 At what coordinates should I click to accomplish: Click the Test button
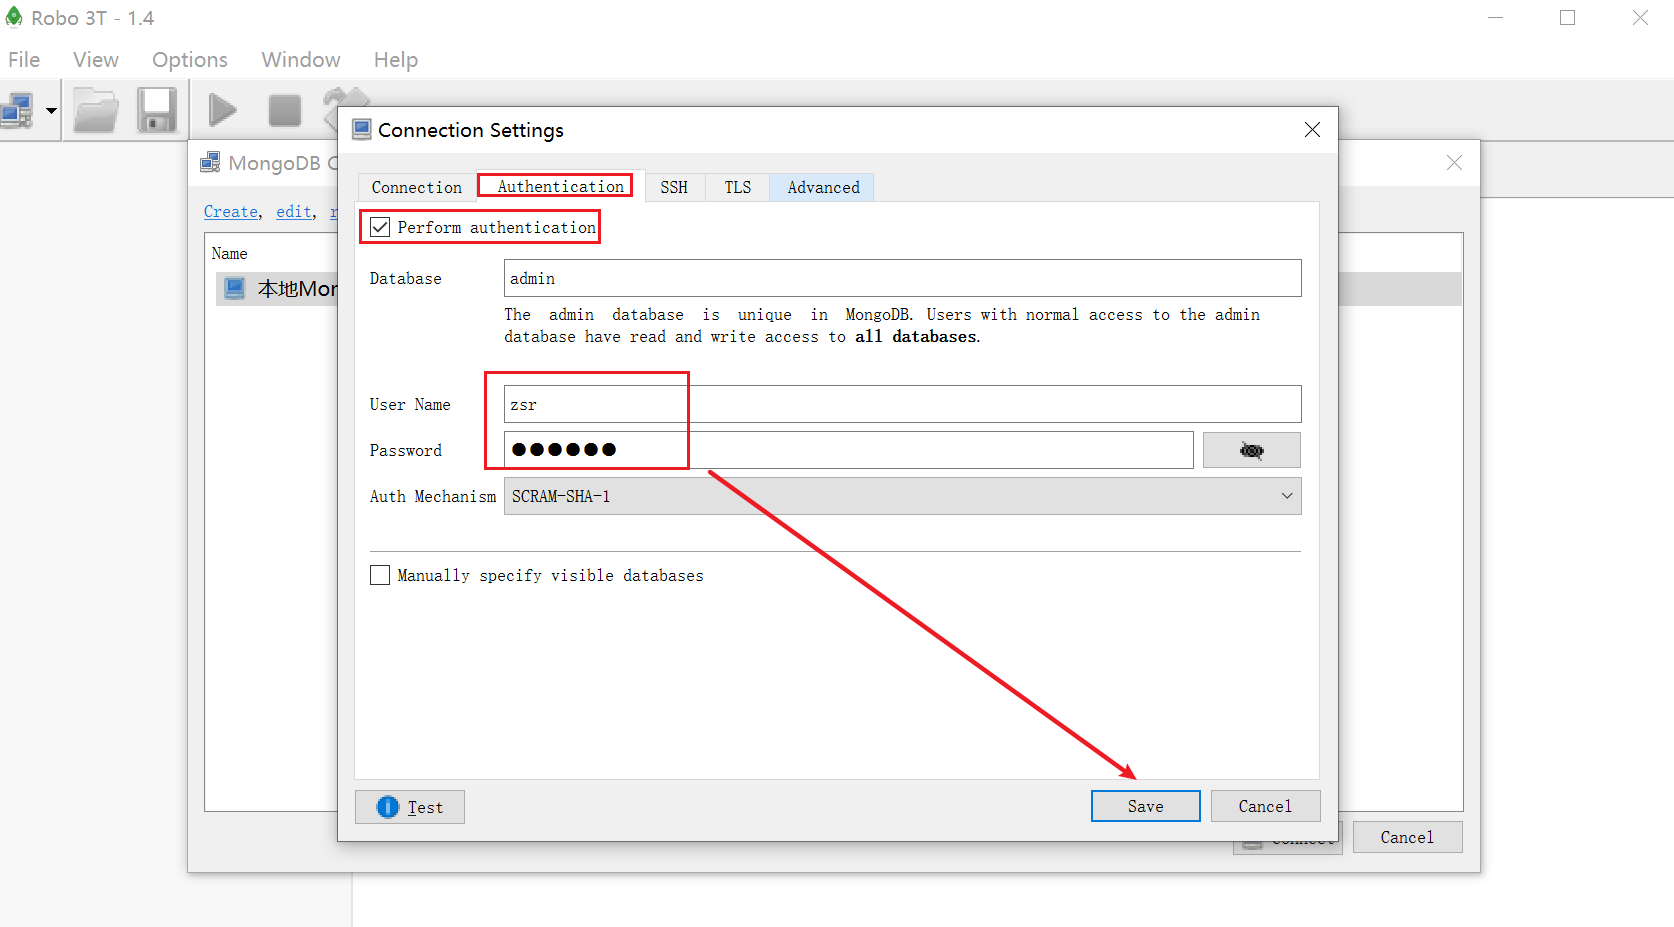[x=410, y=807]
